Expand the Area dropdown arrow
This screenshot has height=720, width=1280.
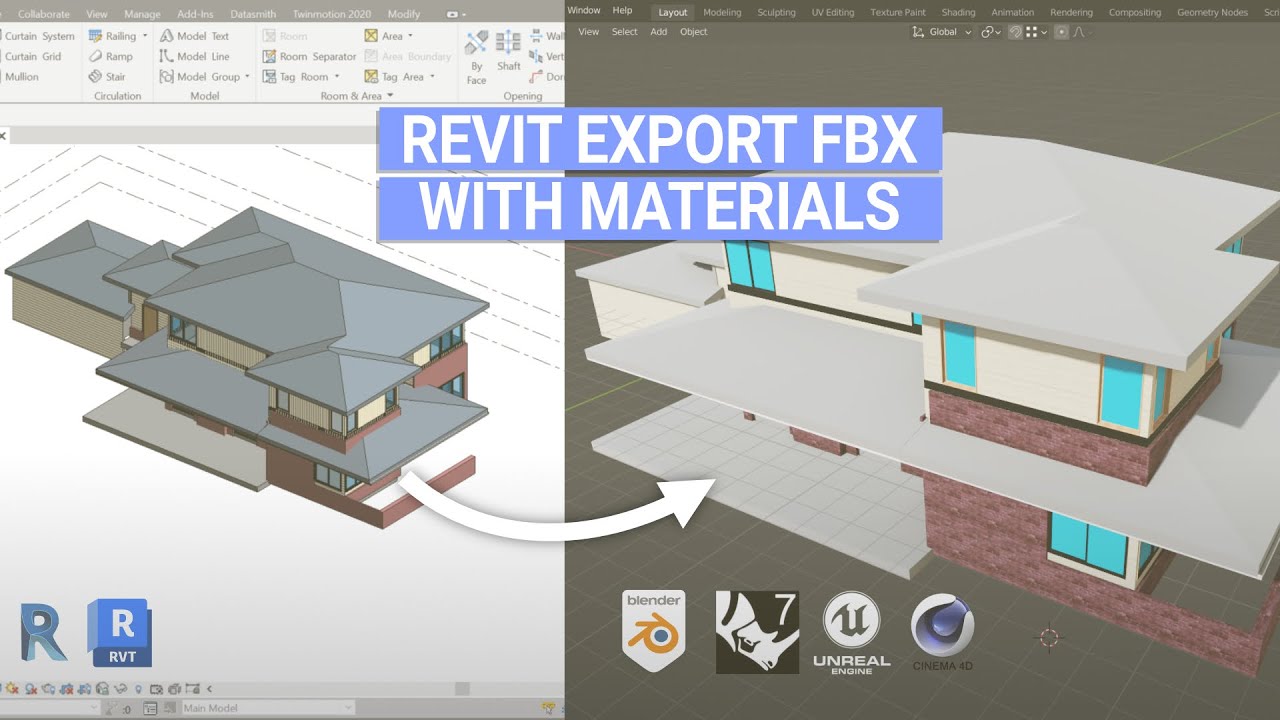tap(410, 36)
